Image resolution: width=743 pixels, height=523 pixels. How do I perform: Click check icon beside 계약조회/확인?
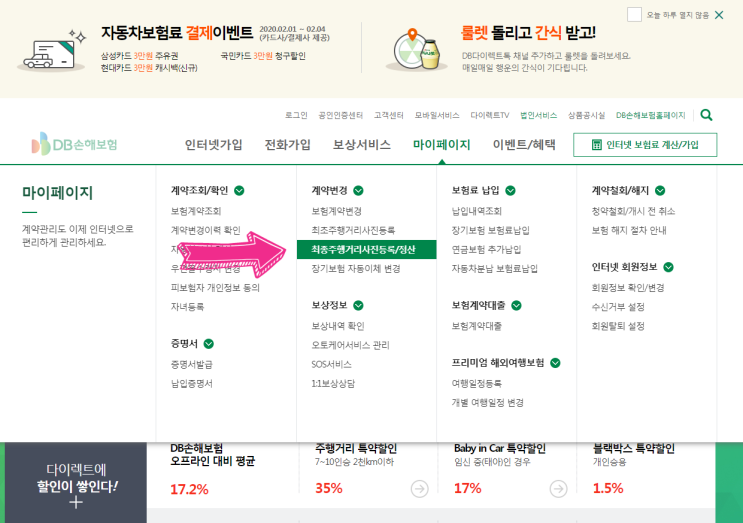coord(239,190)
